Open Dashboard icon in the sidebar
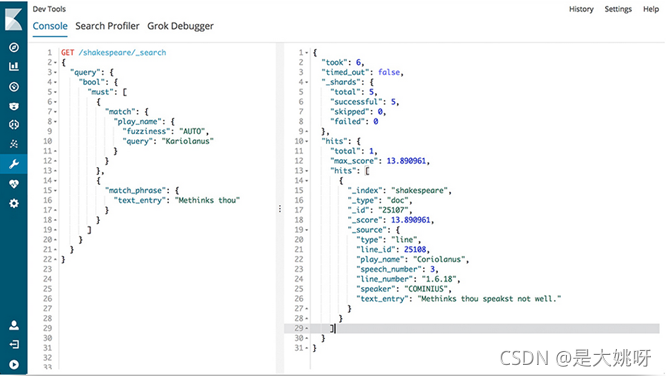This screenshot has width=666, height=376. coord(14,87)
